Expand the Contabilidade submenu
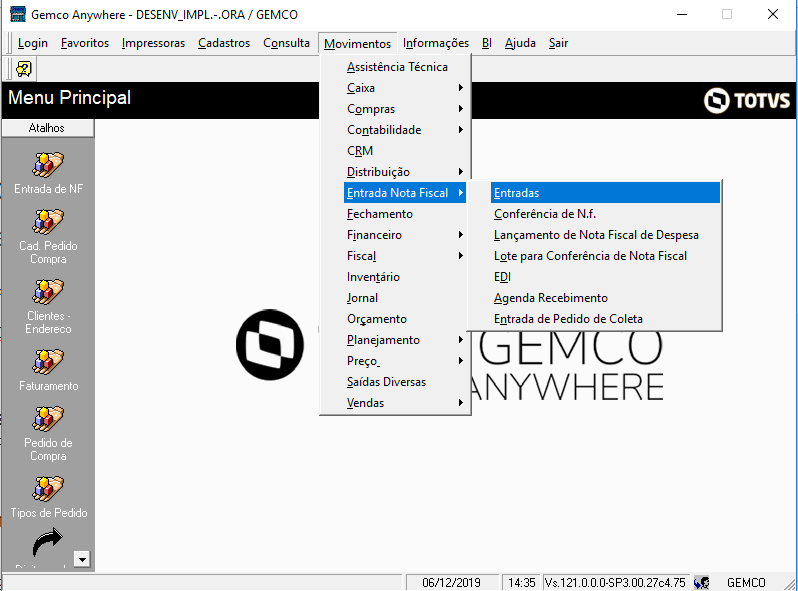 [x=405, y=130]
